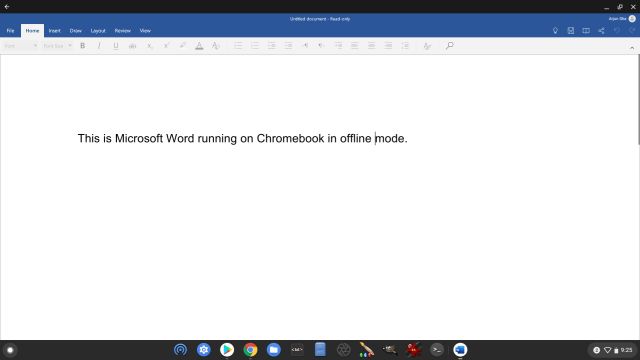Image resolution: width=640 pixels, height=360 pixels.
Task: Open the Styles gallery icon
Action: pyautogui.click(x=427, y=46)
